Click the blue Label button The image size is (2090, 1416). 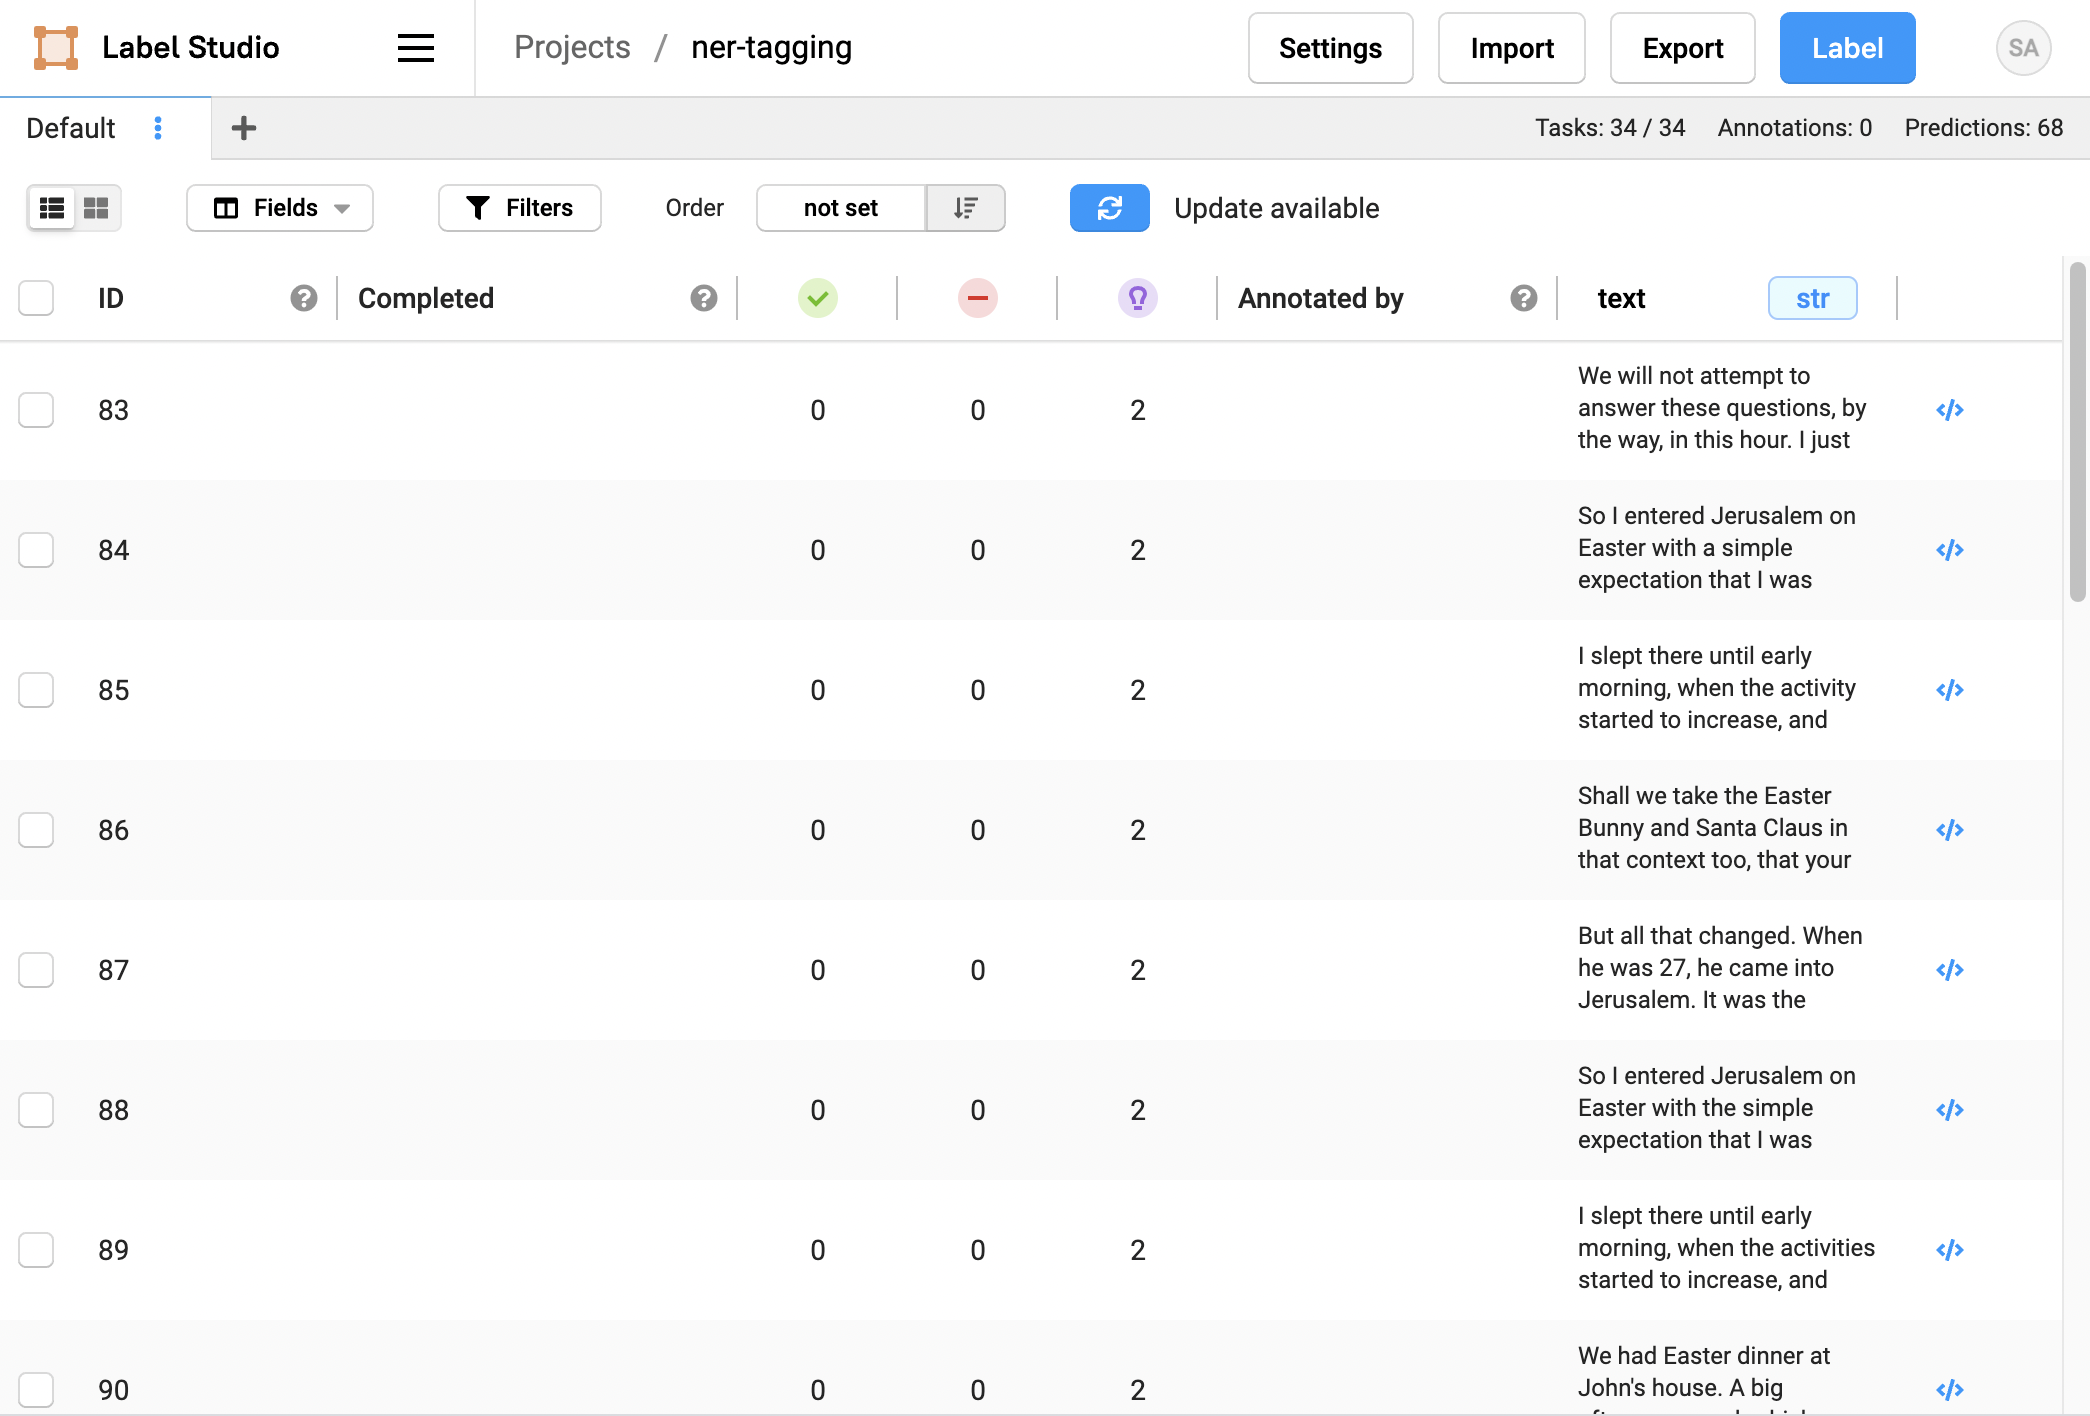[x=1847, y=47]
